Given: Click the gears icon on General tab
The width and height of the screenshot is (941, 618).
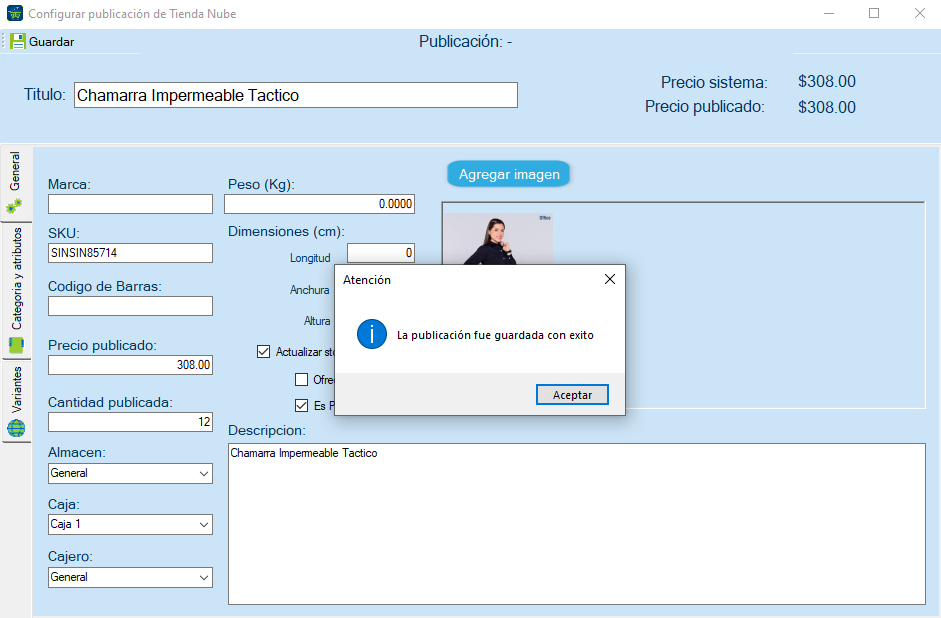Looking at the screenshot, I should point(14,206).
